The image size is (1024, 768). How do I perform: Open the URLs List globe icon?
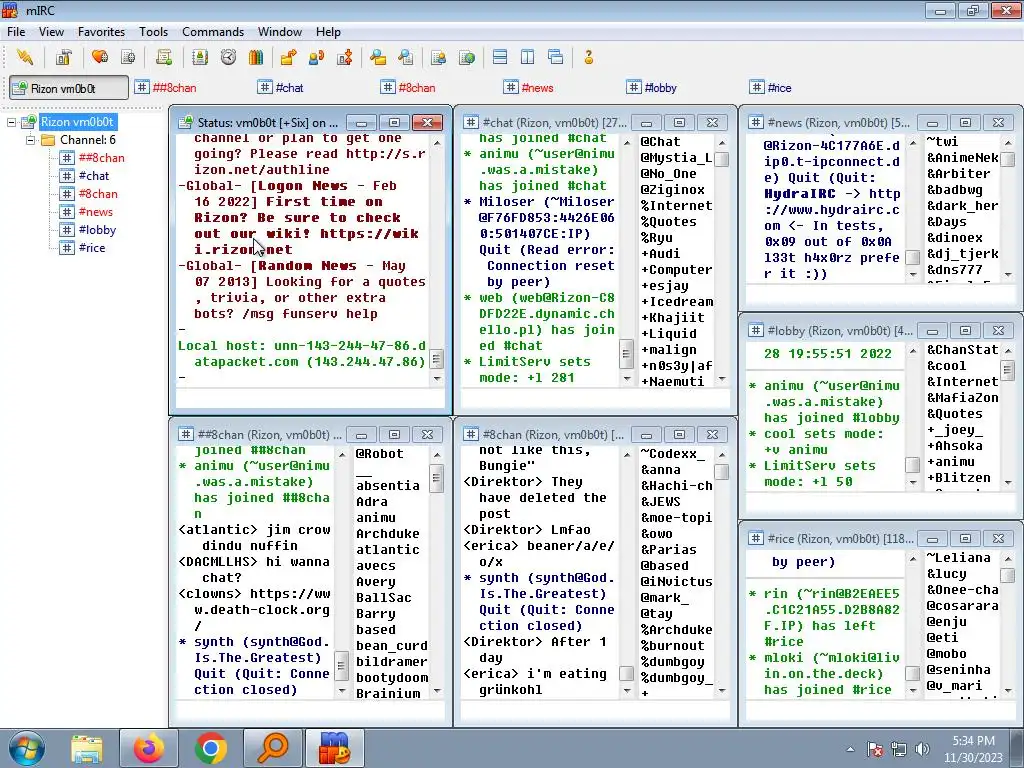(x=467, y=57)
